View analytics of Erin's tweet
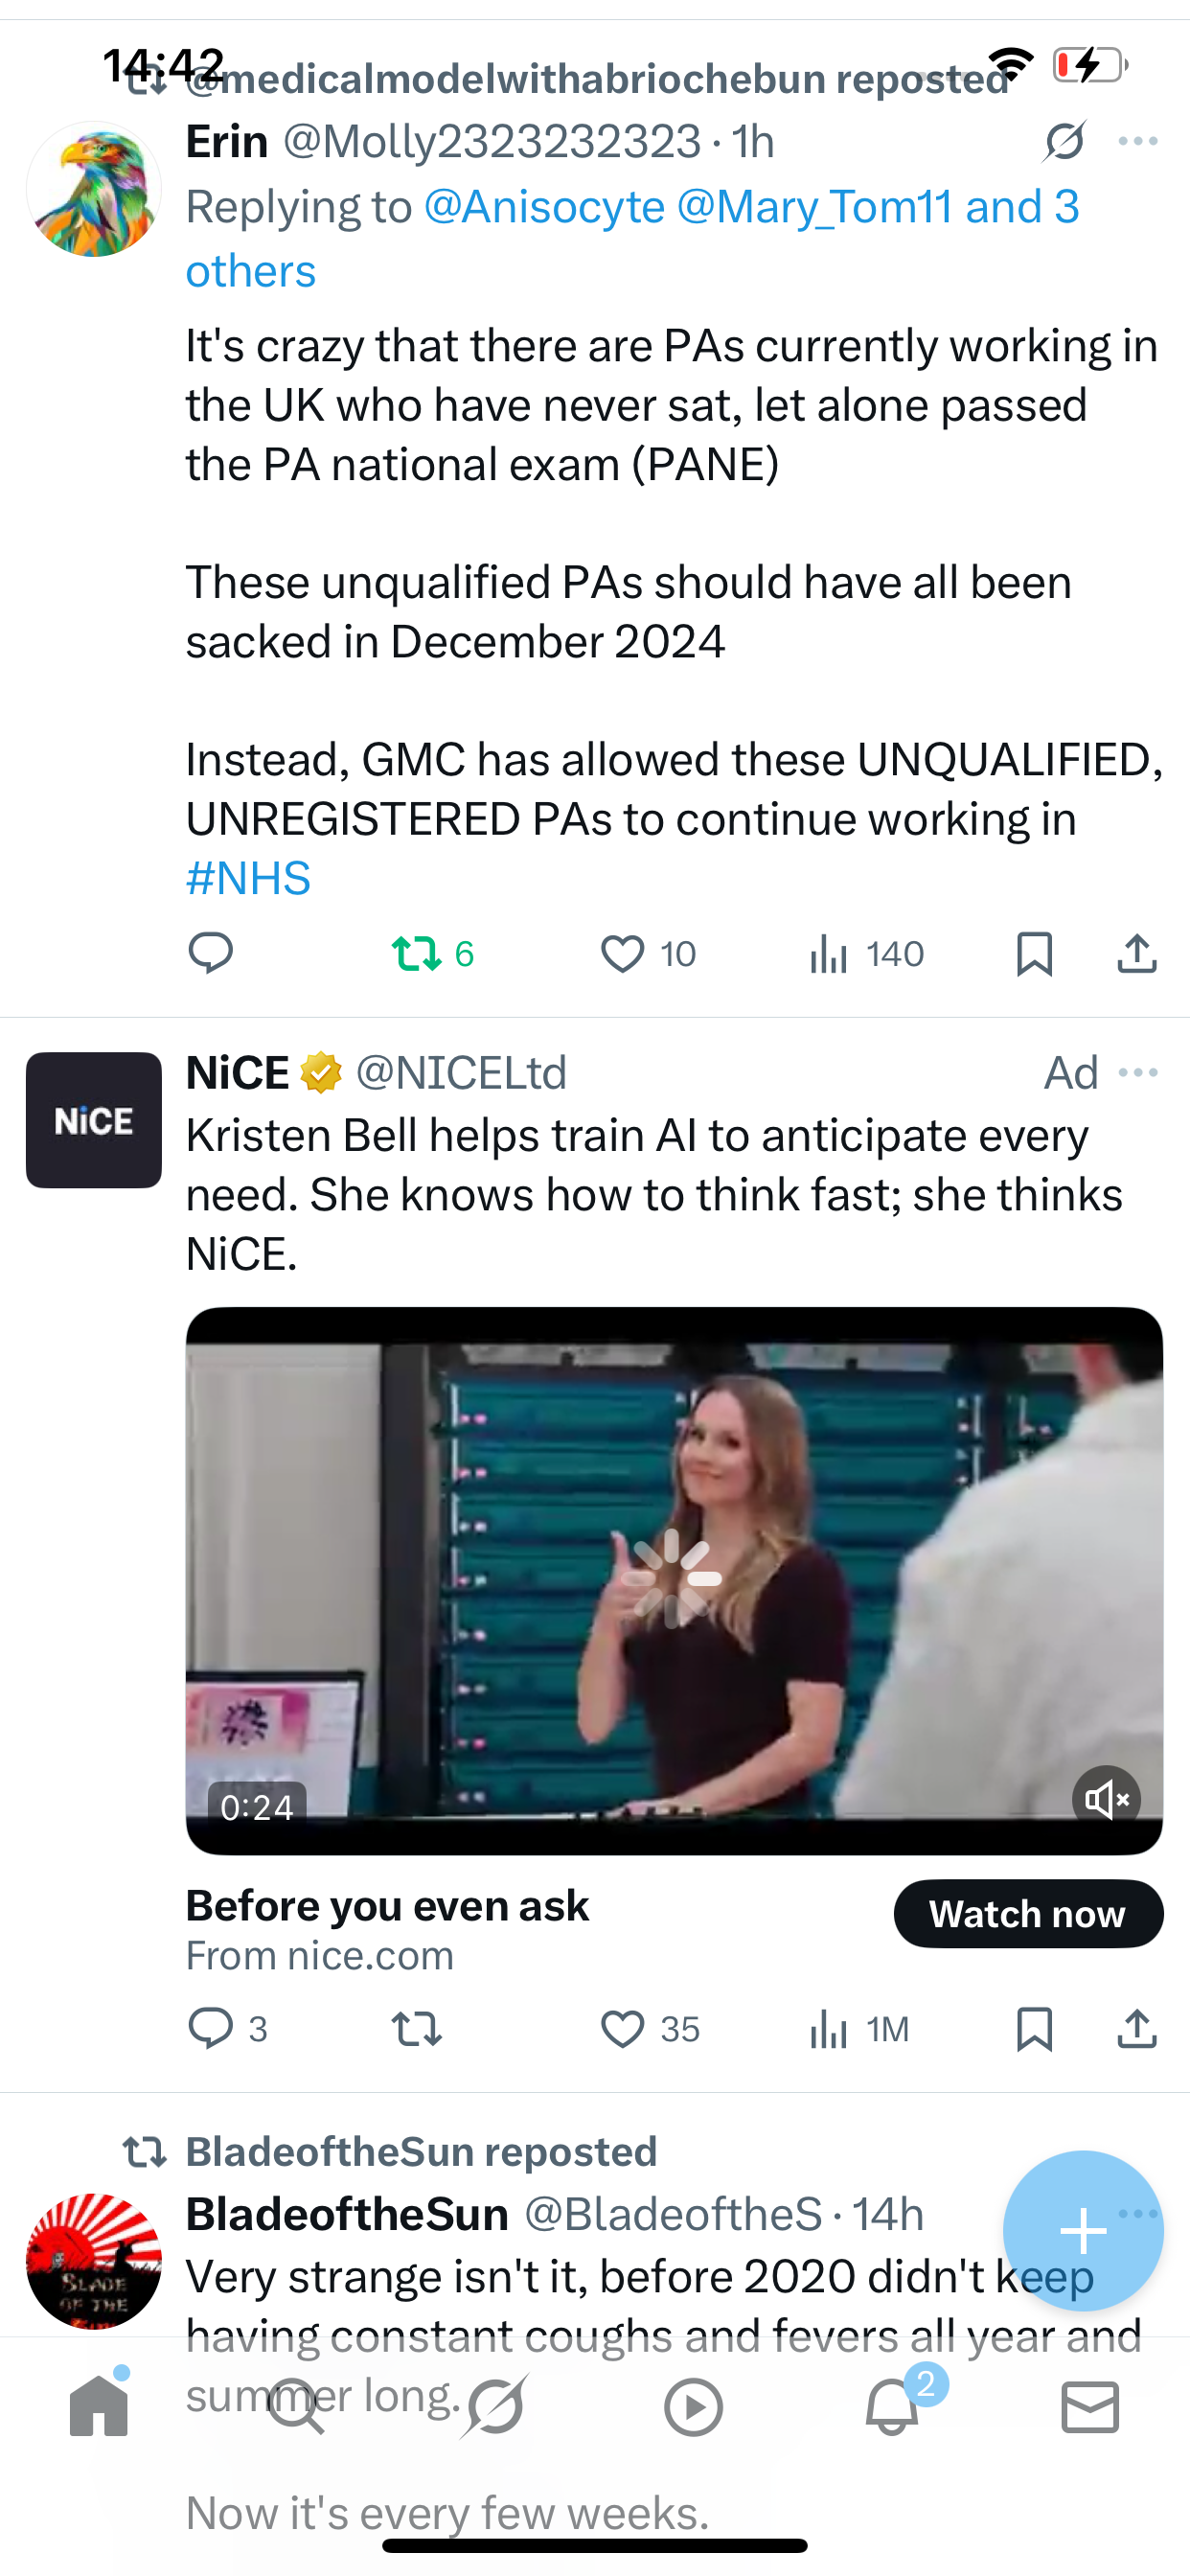The height and width of the screenshot is (2576, 1190). coord(829,953)
